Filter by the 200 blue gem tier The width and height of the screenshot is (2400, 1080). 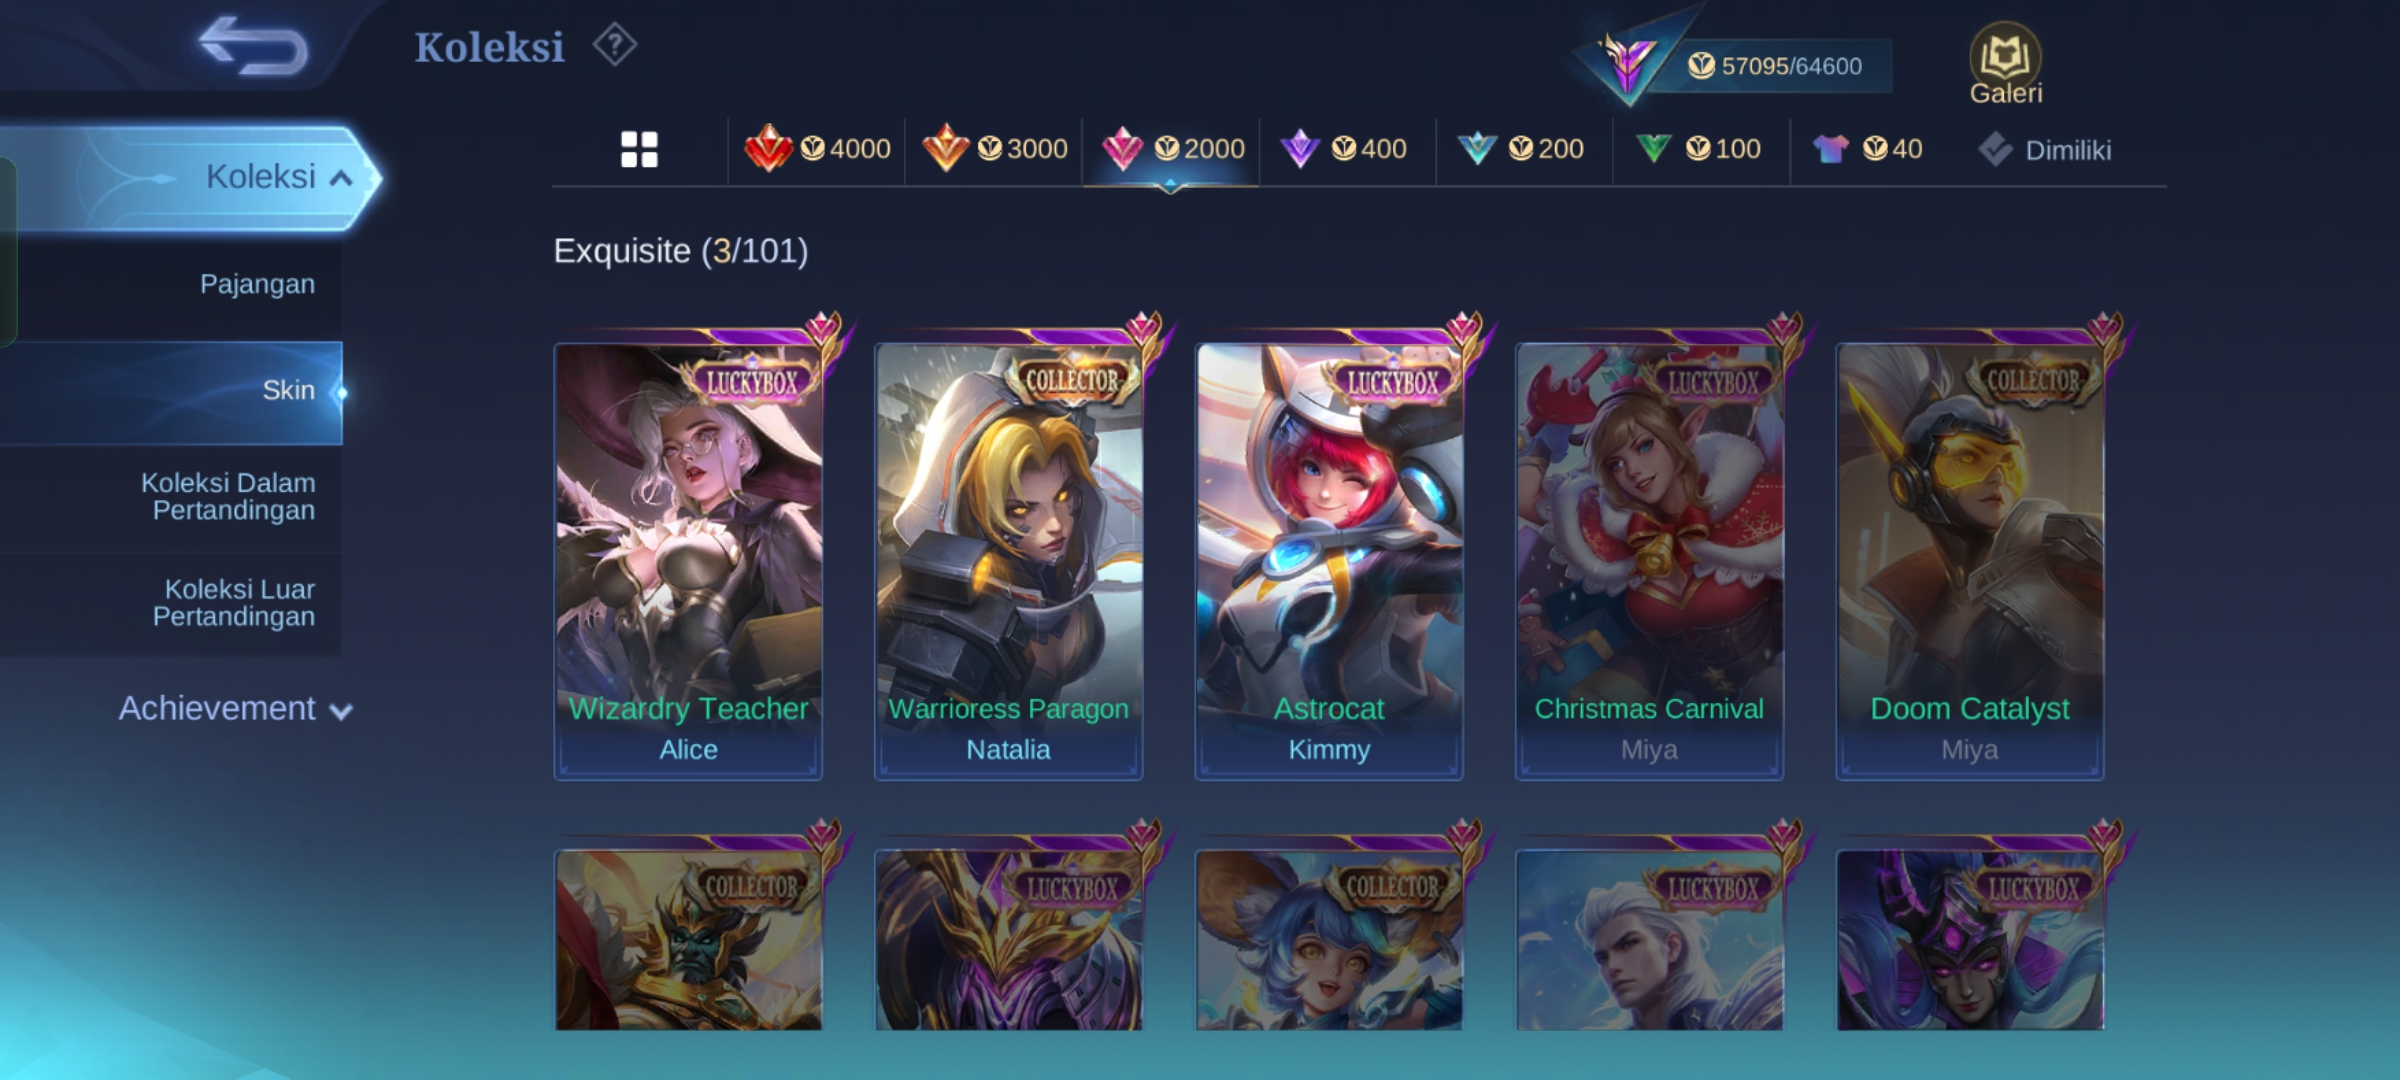coord(1521,149)
